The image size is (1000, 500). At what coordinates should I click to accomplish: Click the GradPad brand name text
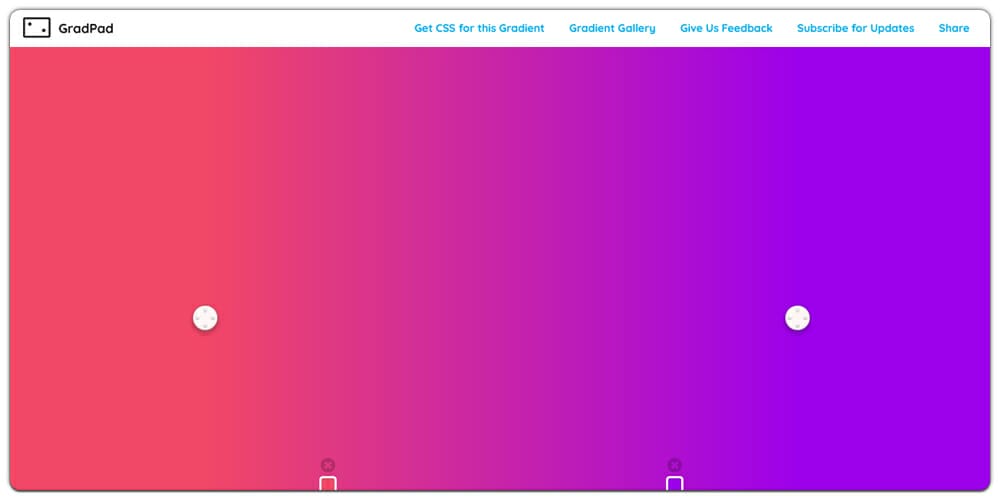(x=85, y=28)
